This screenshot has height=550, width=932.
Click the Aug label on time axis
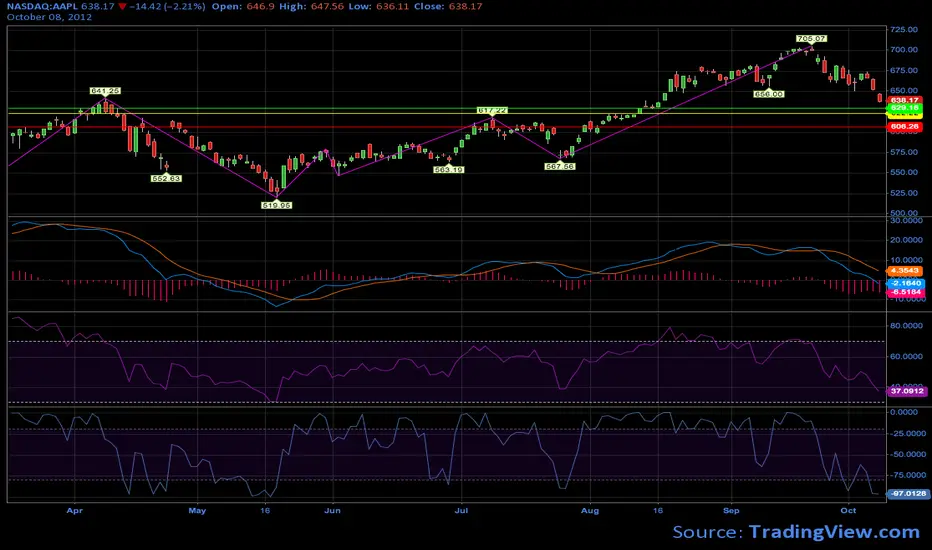click(x=590, y=511)
